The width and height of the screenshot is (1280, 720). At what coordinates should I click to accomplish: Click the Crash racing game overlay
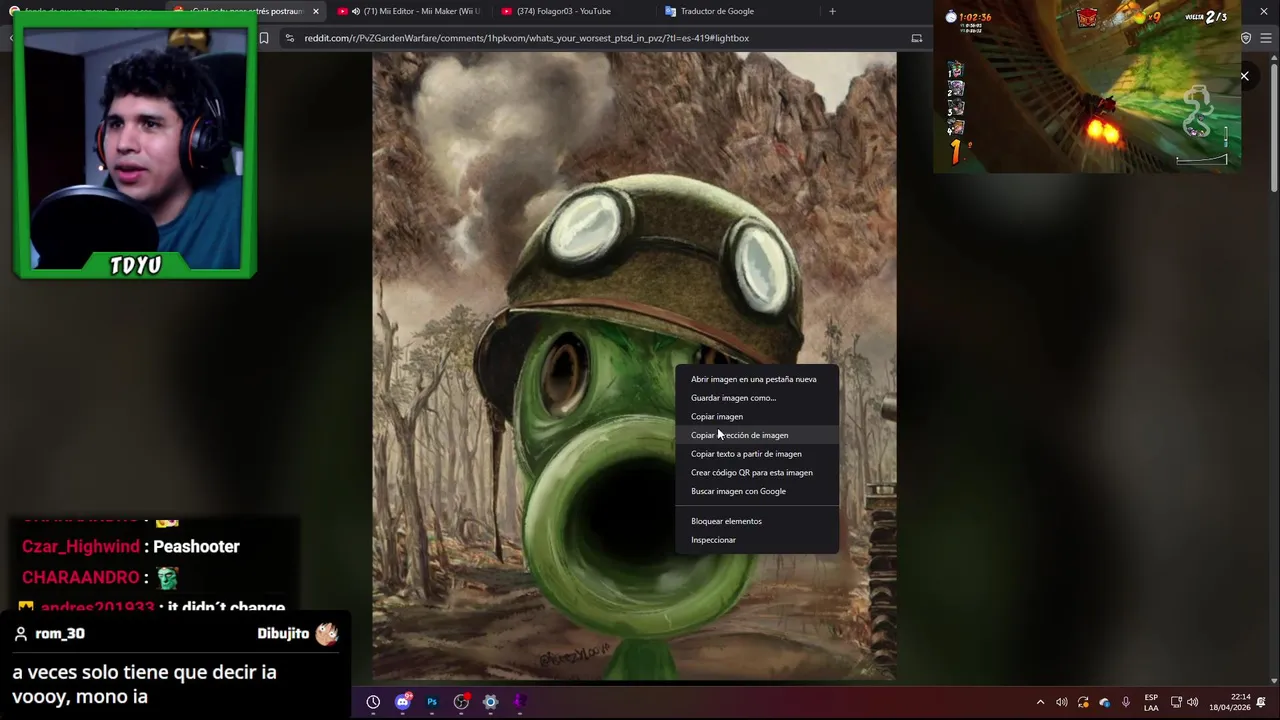point(1089,86)
